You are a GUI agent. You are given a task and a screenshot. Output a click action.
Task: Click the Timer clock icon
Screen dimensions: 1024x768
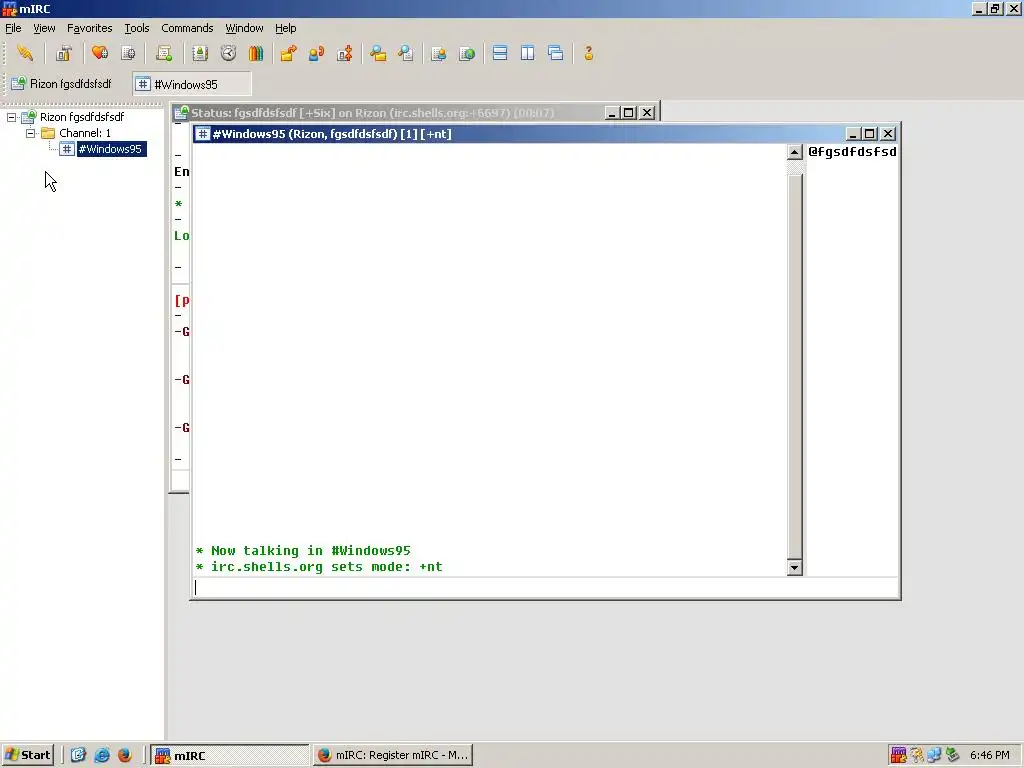pyautogui.click(x=228, y=53)
